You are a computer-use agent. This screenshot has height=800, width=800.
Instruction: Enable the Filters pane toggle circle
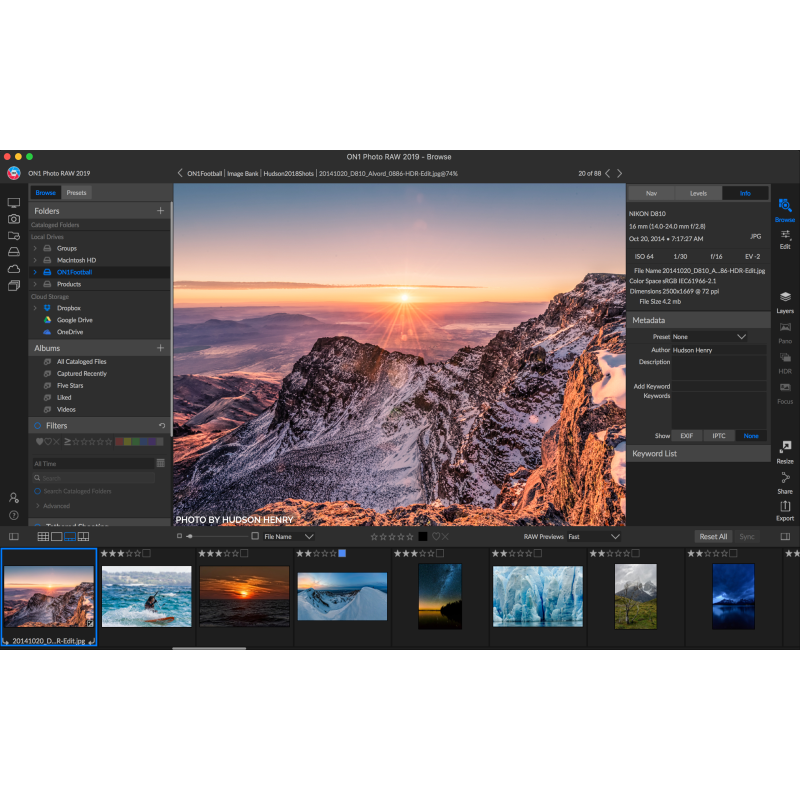37,426
